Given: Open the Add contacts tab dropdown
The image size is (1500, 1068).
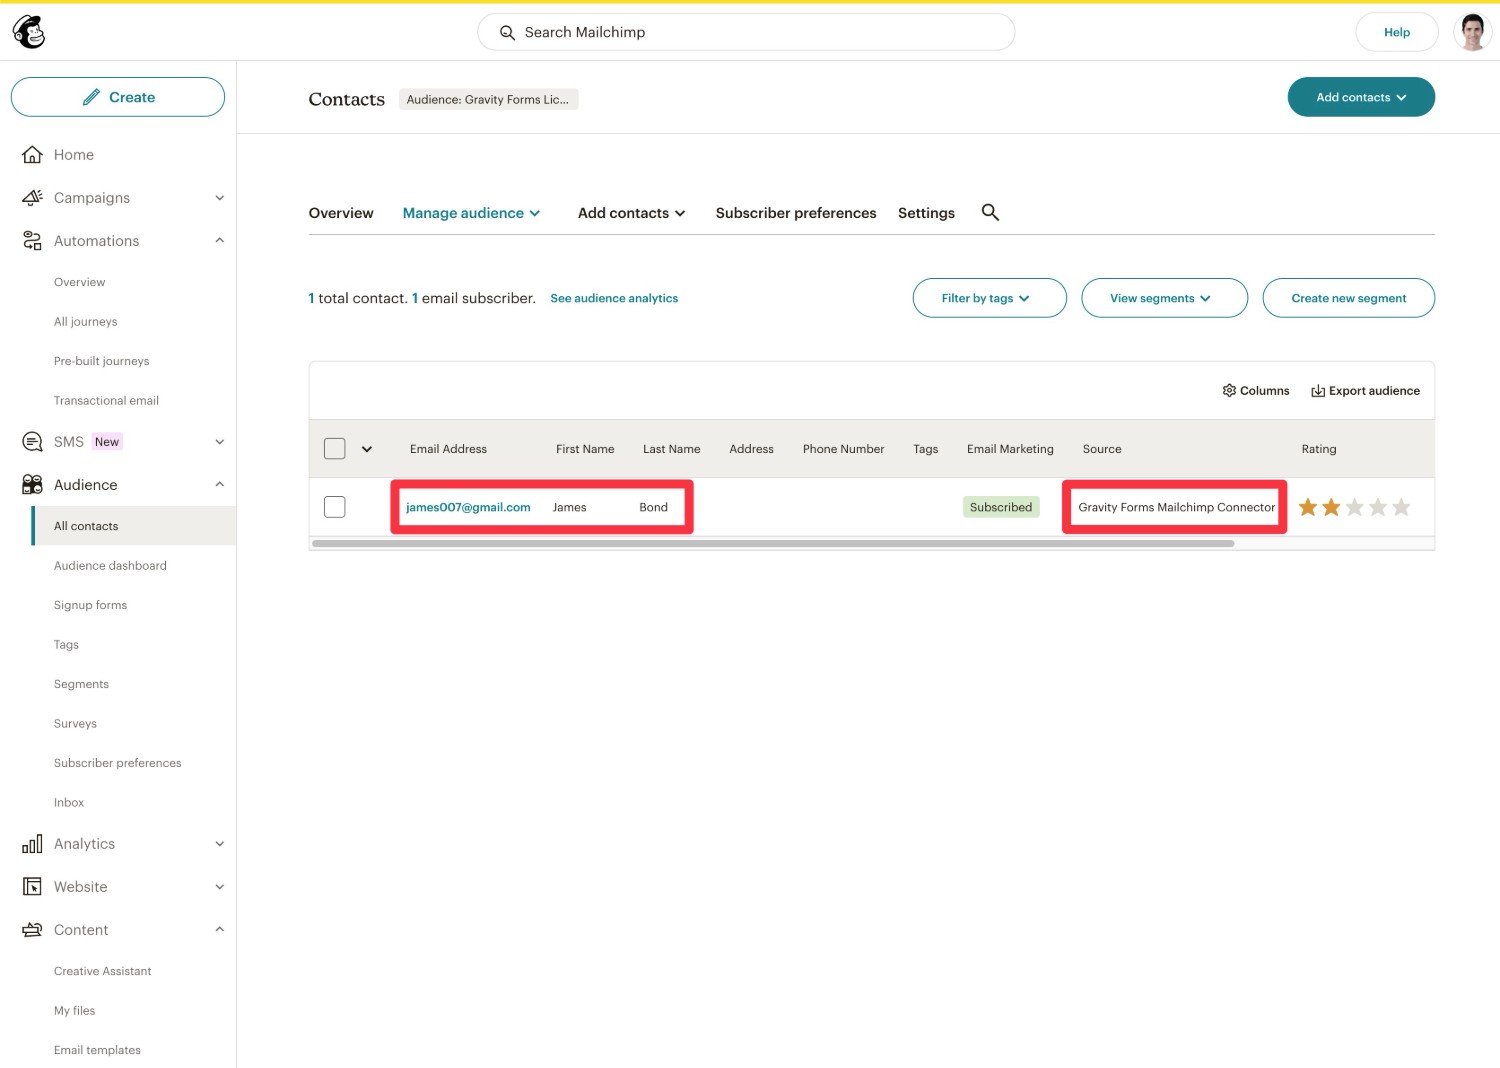Looking at the screenshot, I should pyautogui.click(x=631, y=213).
